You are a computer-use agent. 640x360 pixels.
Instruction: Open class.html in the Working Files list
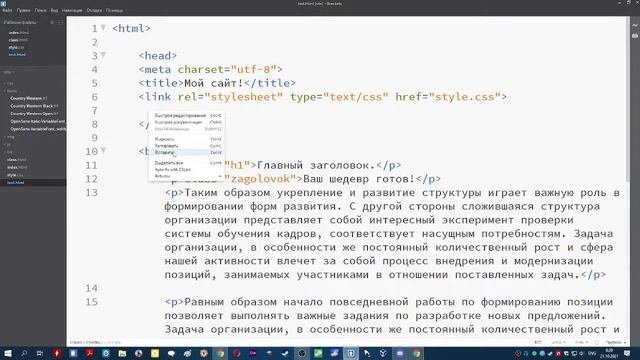coord(19,40)
